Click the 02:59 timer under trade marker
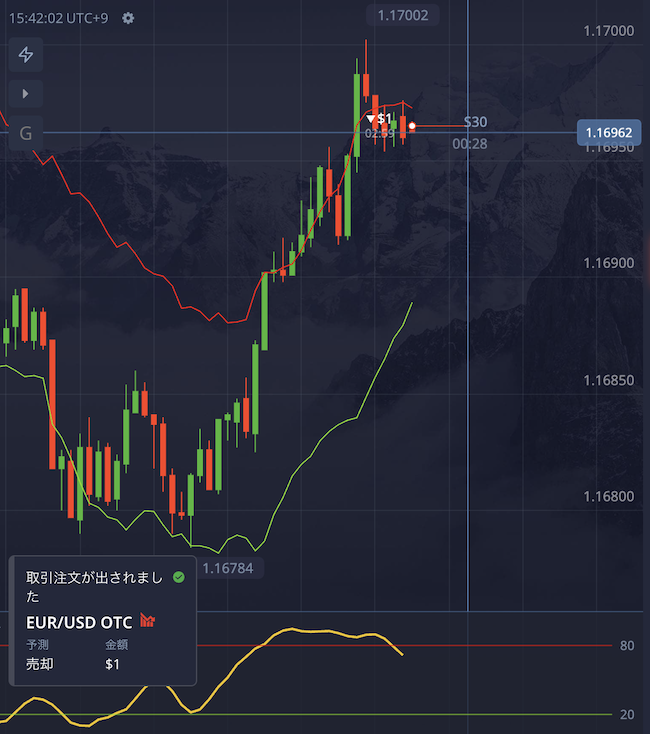The width and height of the screenshot is (650, 734). (x=378, y=133)
